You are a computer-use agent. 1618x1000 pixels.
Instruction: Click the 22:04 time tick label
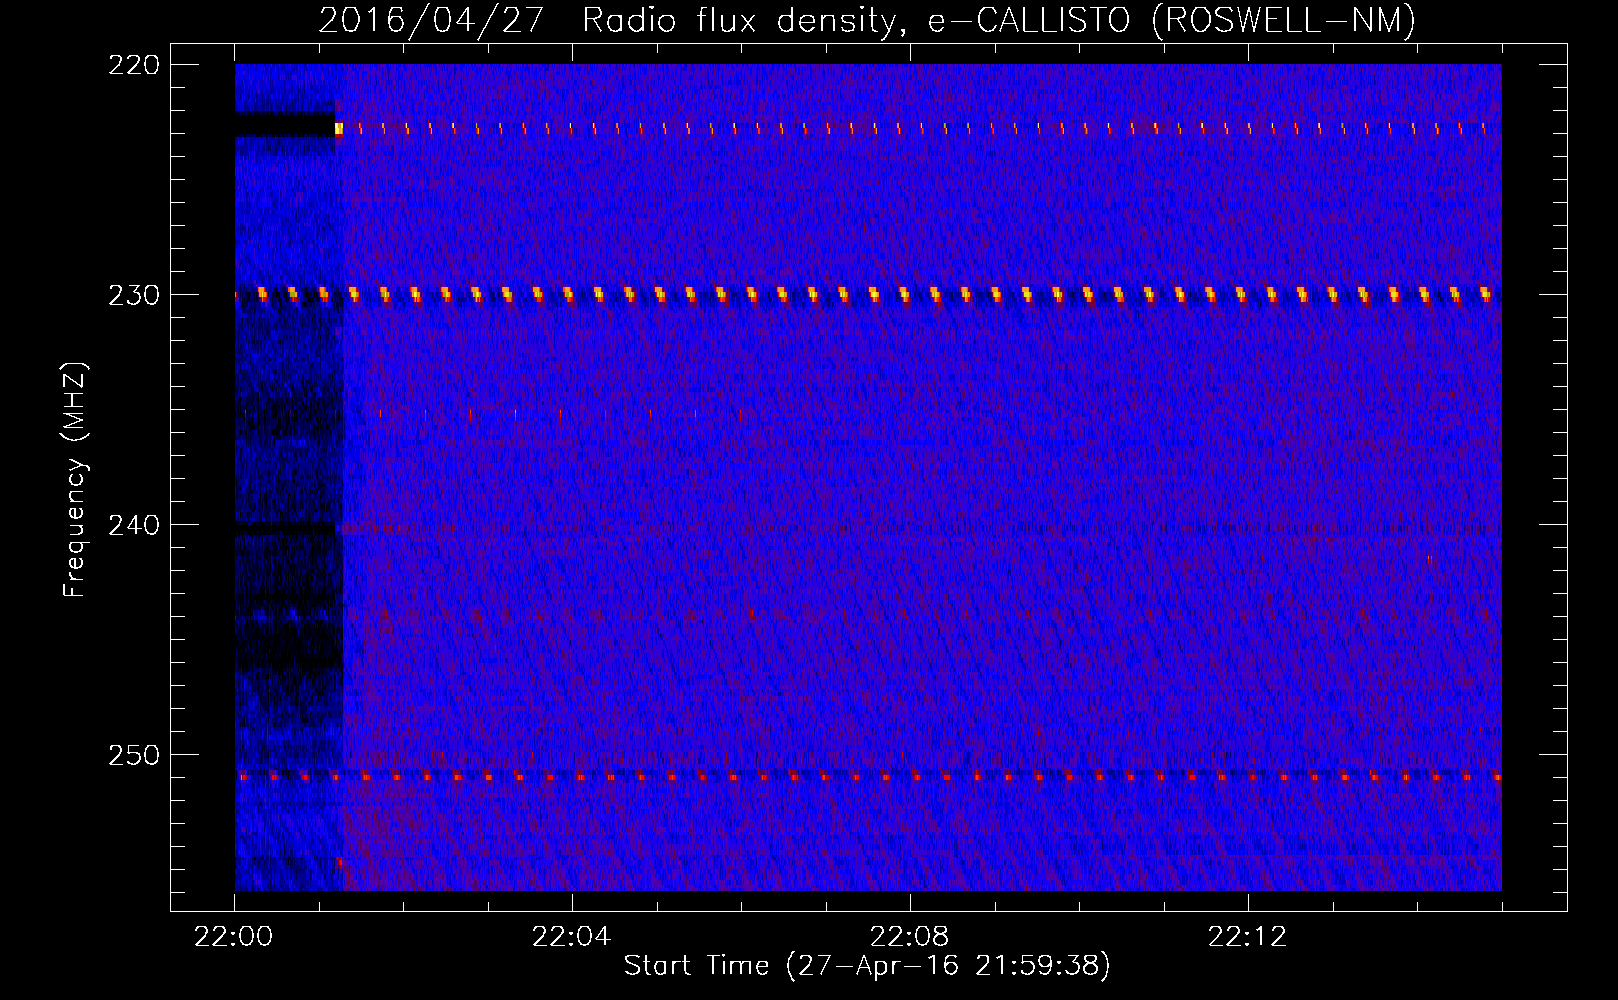pos(572,937)
